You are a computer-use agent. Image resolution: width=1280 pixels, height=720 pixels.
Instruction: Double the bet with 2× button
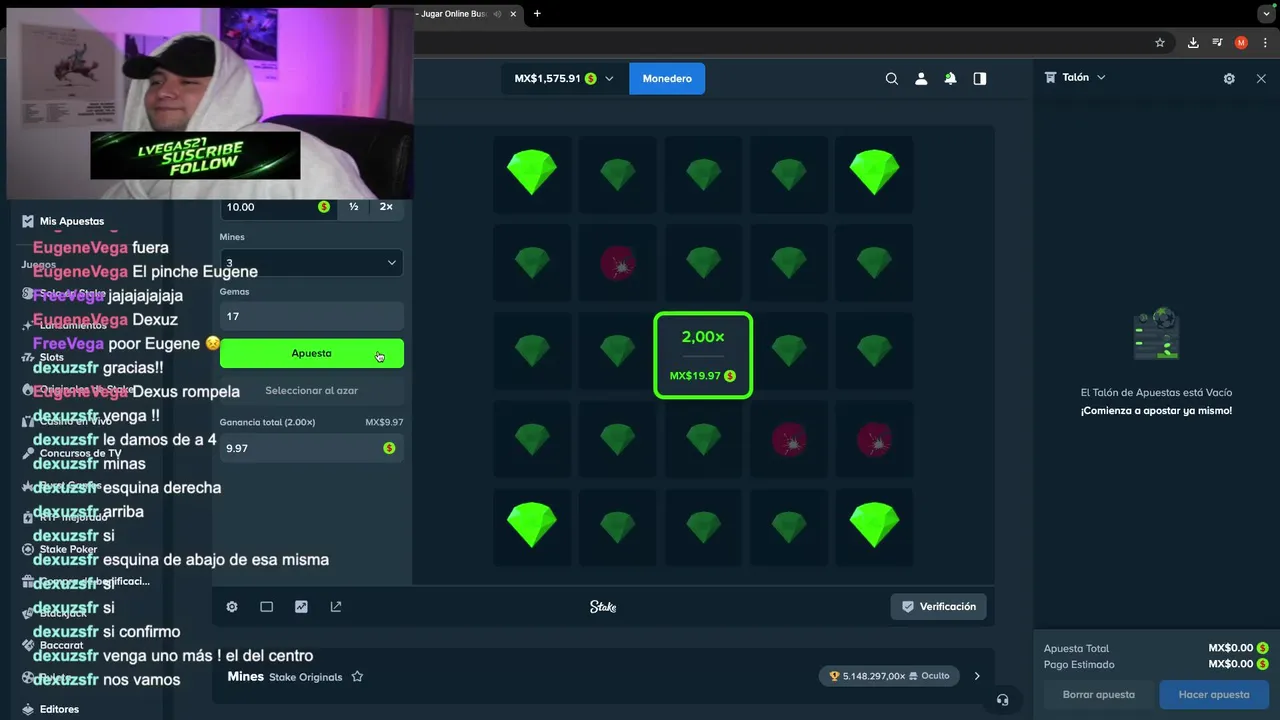tap(386, 207)
